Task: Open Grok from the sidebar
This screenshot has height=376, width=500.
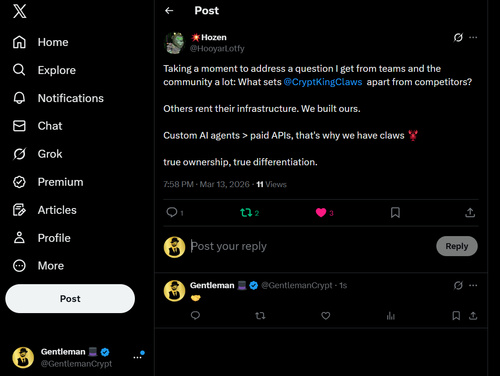Action: [x=38, y=154]
